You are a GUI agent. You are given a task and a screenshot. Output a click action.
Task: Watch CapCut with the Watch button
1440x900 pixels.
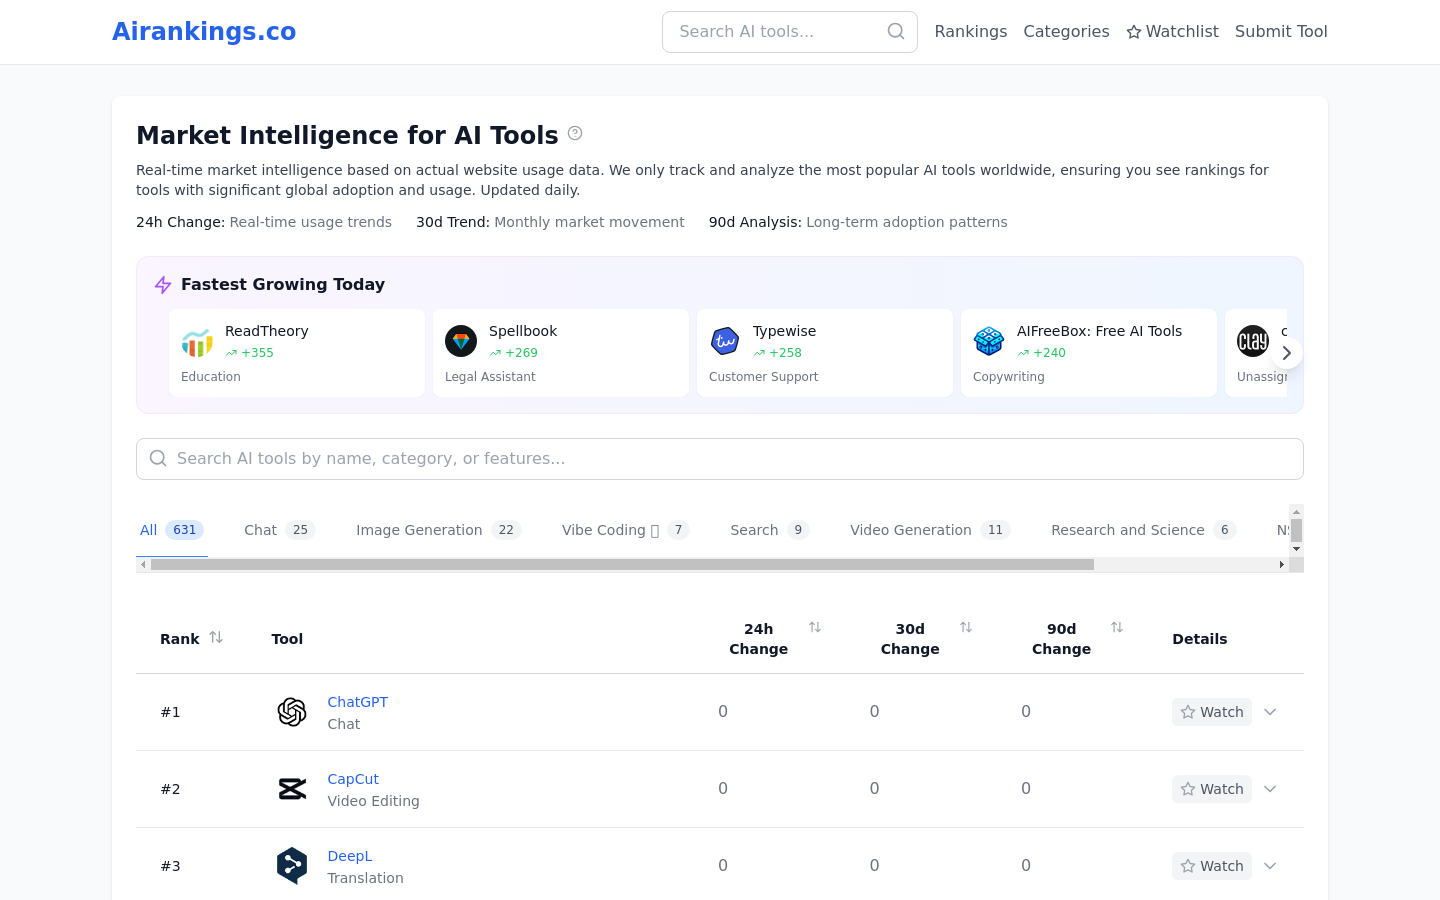[1212, 789]
